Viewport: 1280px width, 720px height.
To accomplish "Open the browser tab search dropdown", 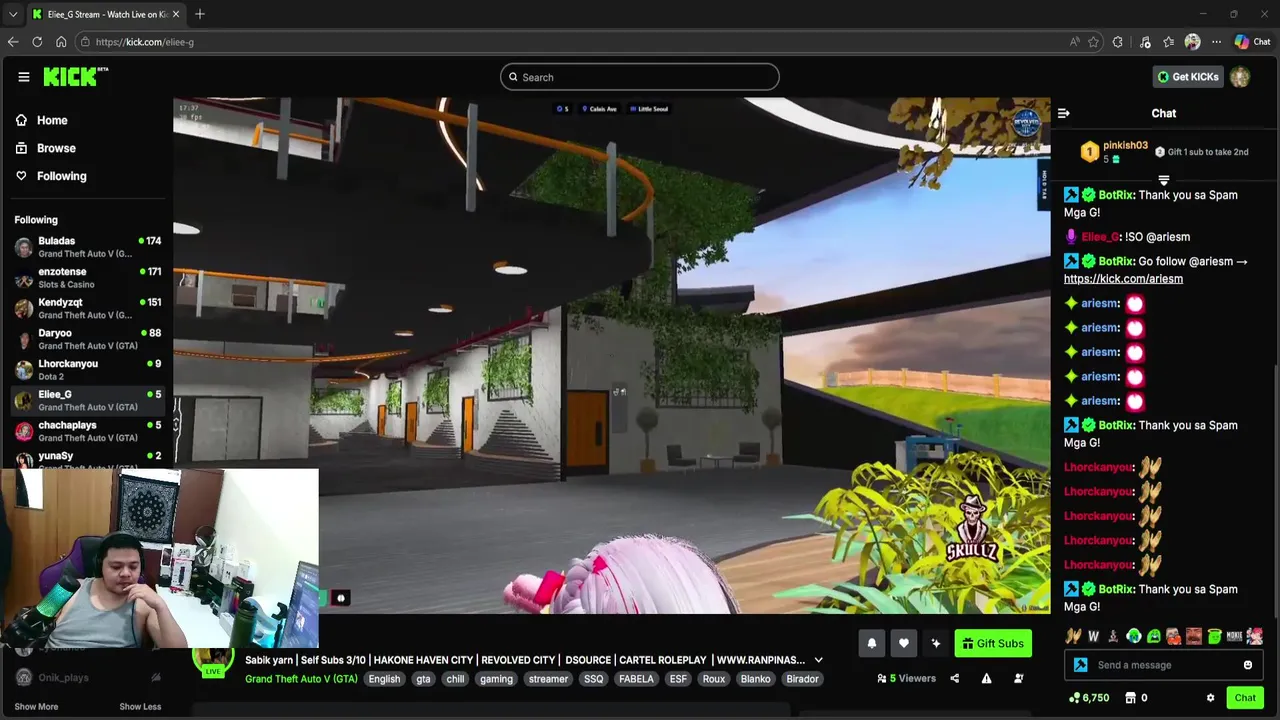I will (x=13, y=14).
